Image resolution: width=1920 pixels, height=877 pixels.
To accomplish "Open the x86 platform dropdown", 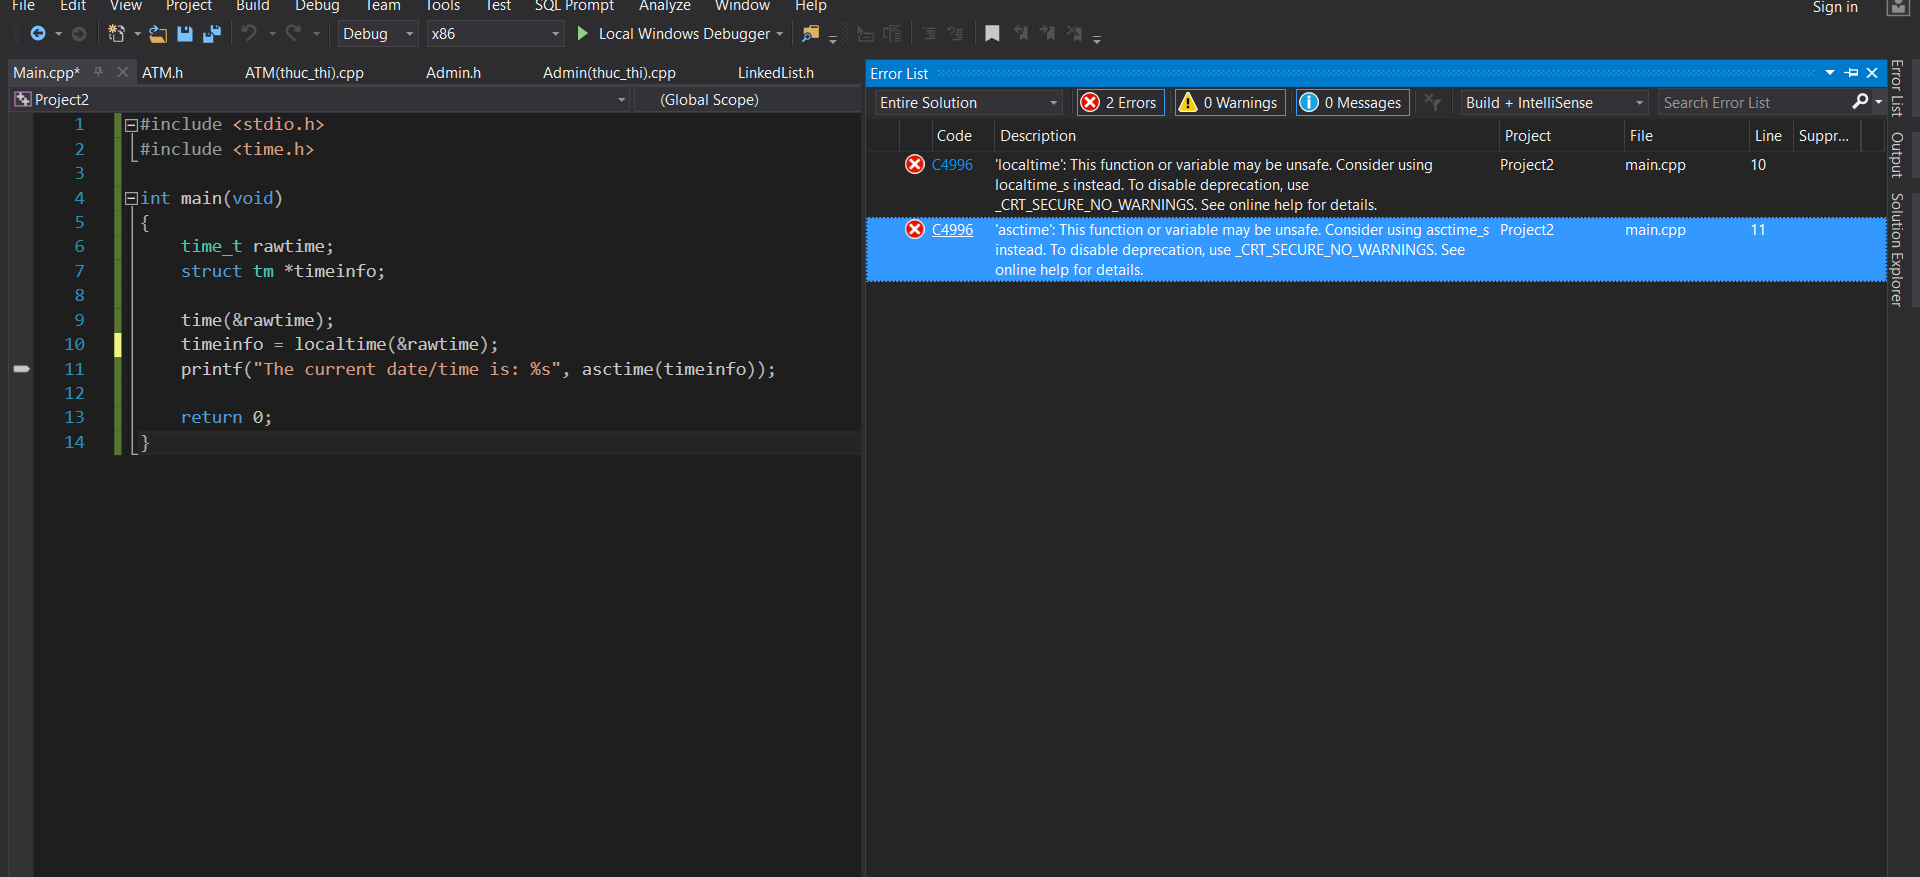I will point(495,34).
